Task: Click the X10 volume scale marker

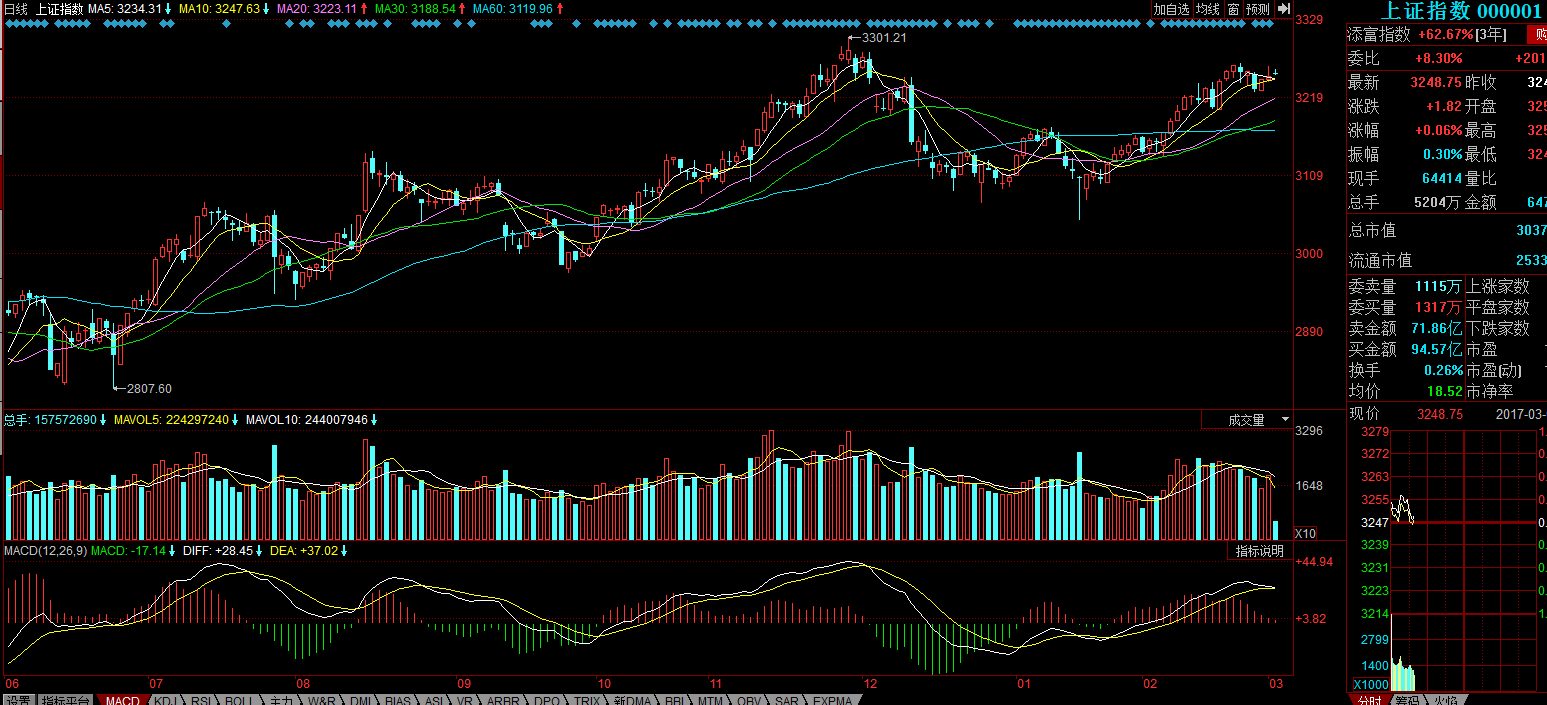Action: point(1306,534)
